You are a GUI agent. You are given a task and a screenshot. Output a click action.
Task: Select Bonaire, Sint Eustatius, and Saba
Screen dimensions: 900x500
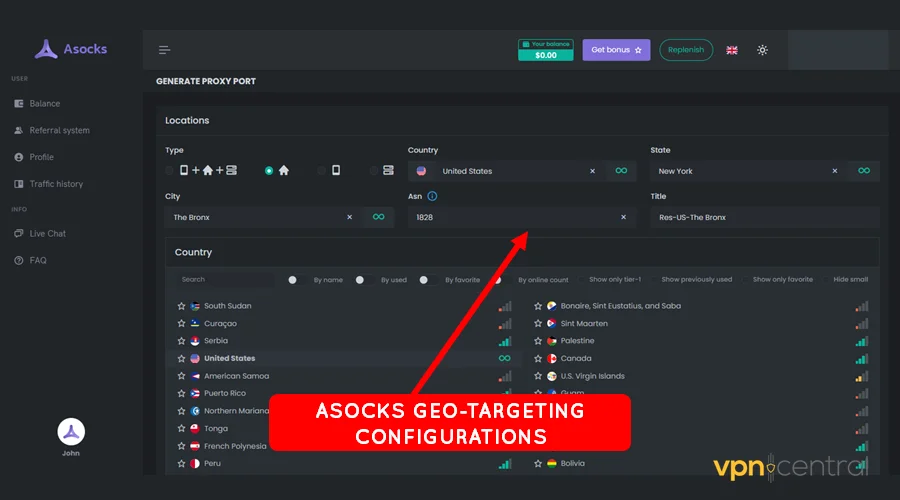[620, 306]
